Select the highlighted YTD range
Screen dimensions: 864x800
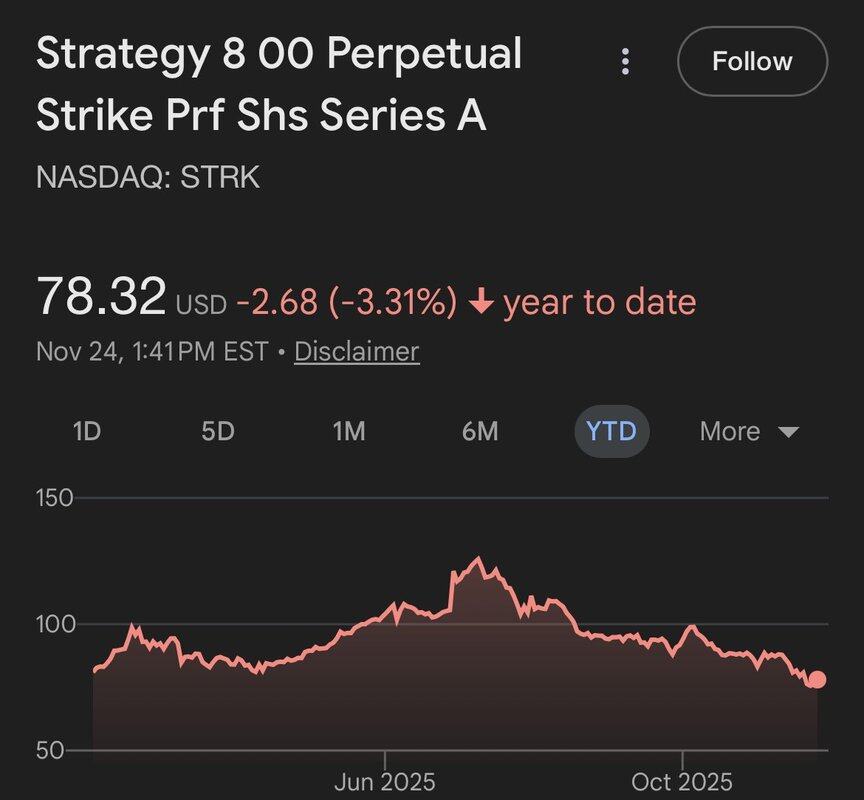[x=611, y=432]
